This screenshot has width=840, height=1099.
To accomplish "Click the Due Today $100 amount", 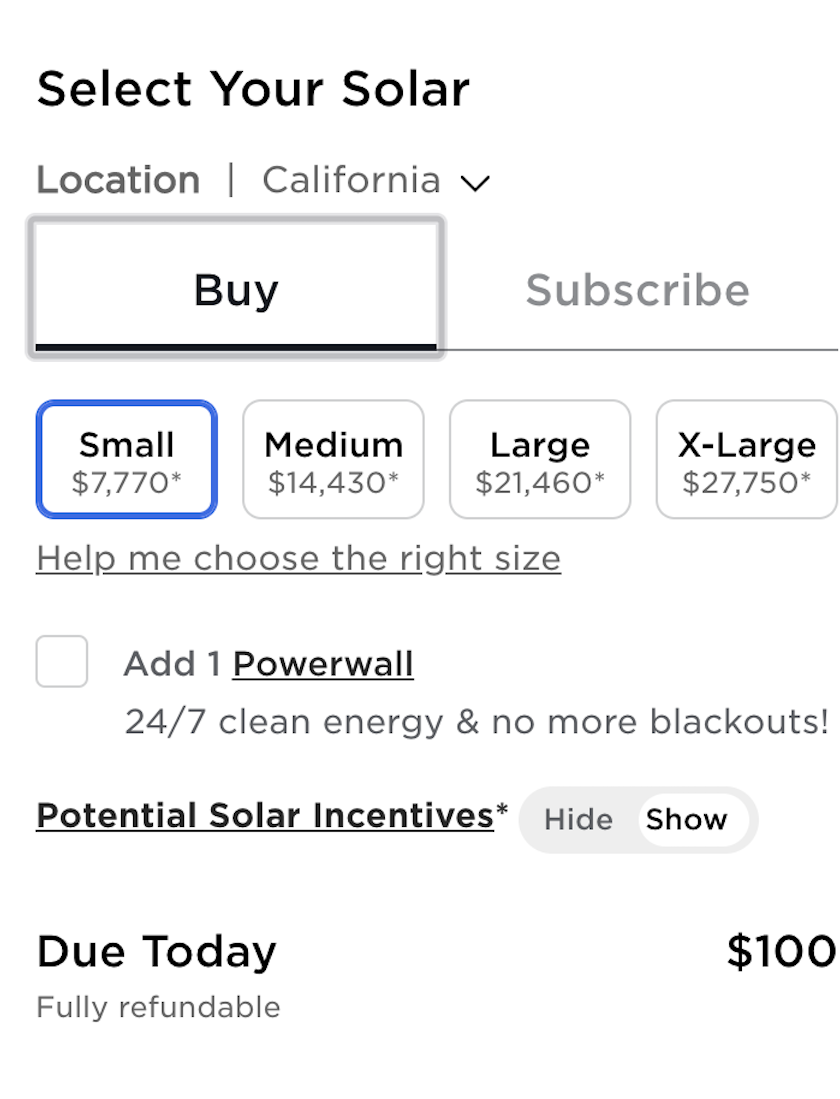I will (x=781, y=951).
